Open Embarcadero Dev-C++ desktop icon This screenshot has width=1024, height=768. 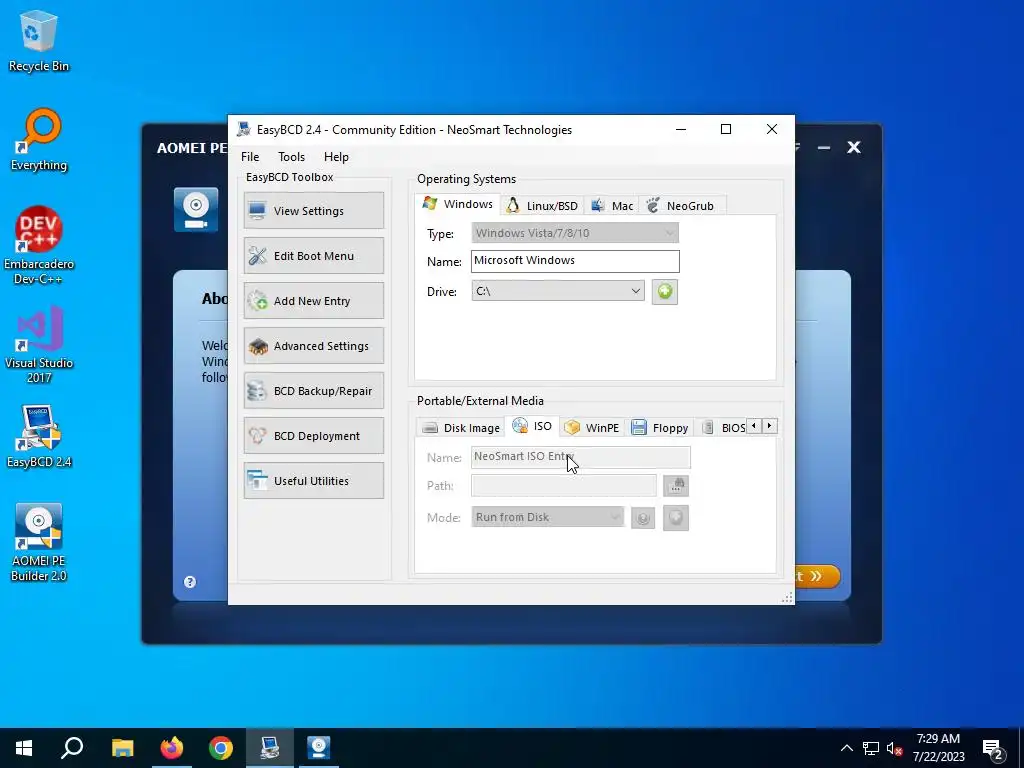pyautogui.click(x=39, y=245)
